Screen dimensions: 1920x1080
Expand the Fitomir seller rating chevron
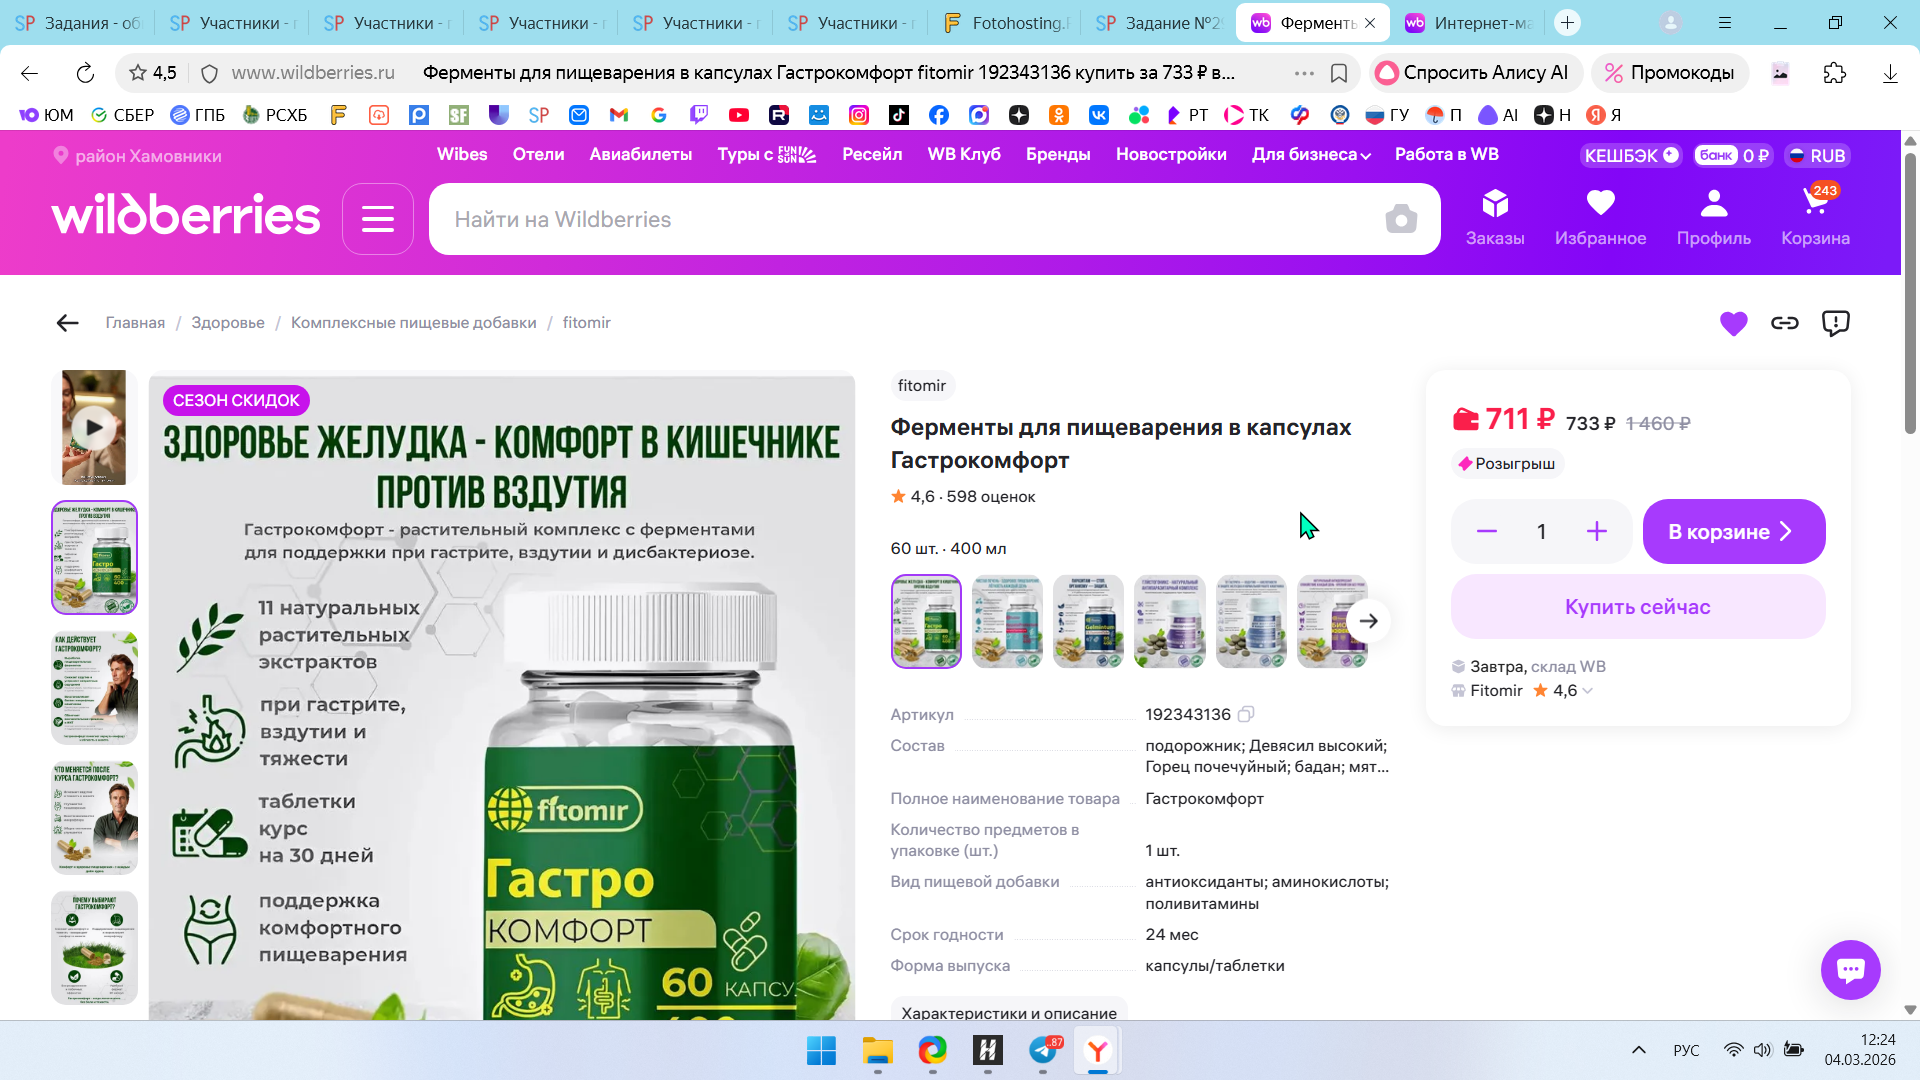1588,691
